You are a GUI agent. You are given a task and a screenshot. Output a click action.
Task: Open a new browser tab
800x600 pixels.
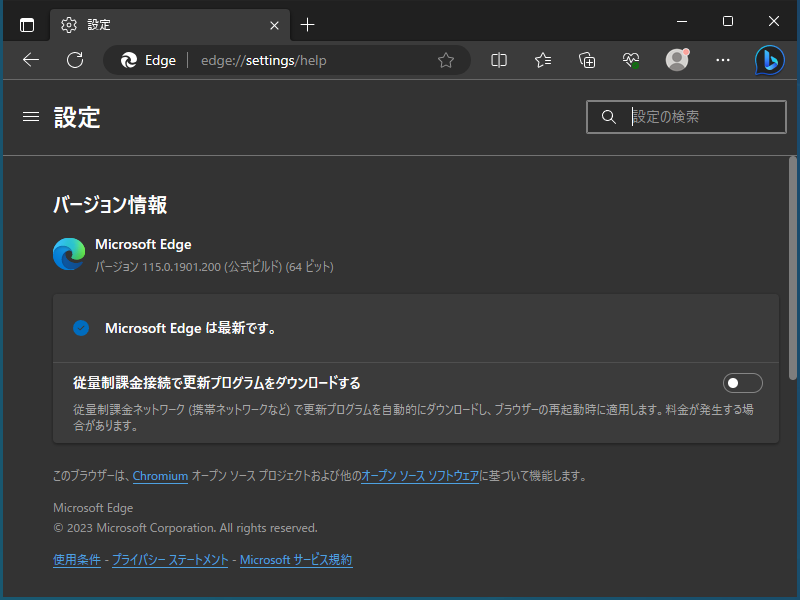307,24
